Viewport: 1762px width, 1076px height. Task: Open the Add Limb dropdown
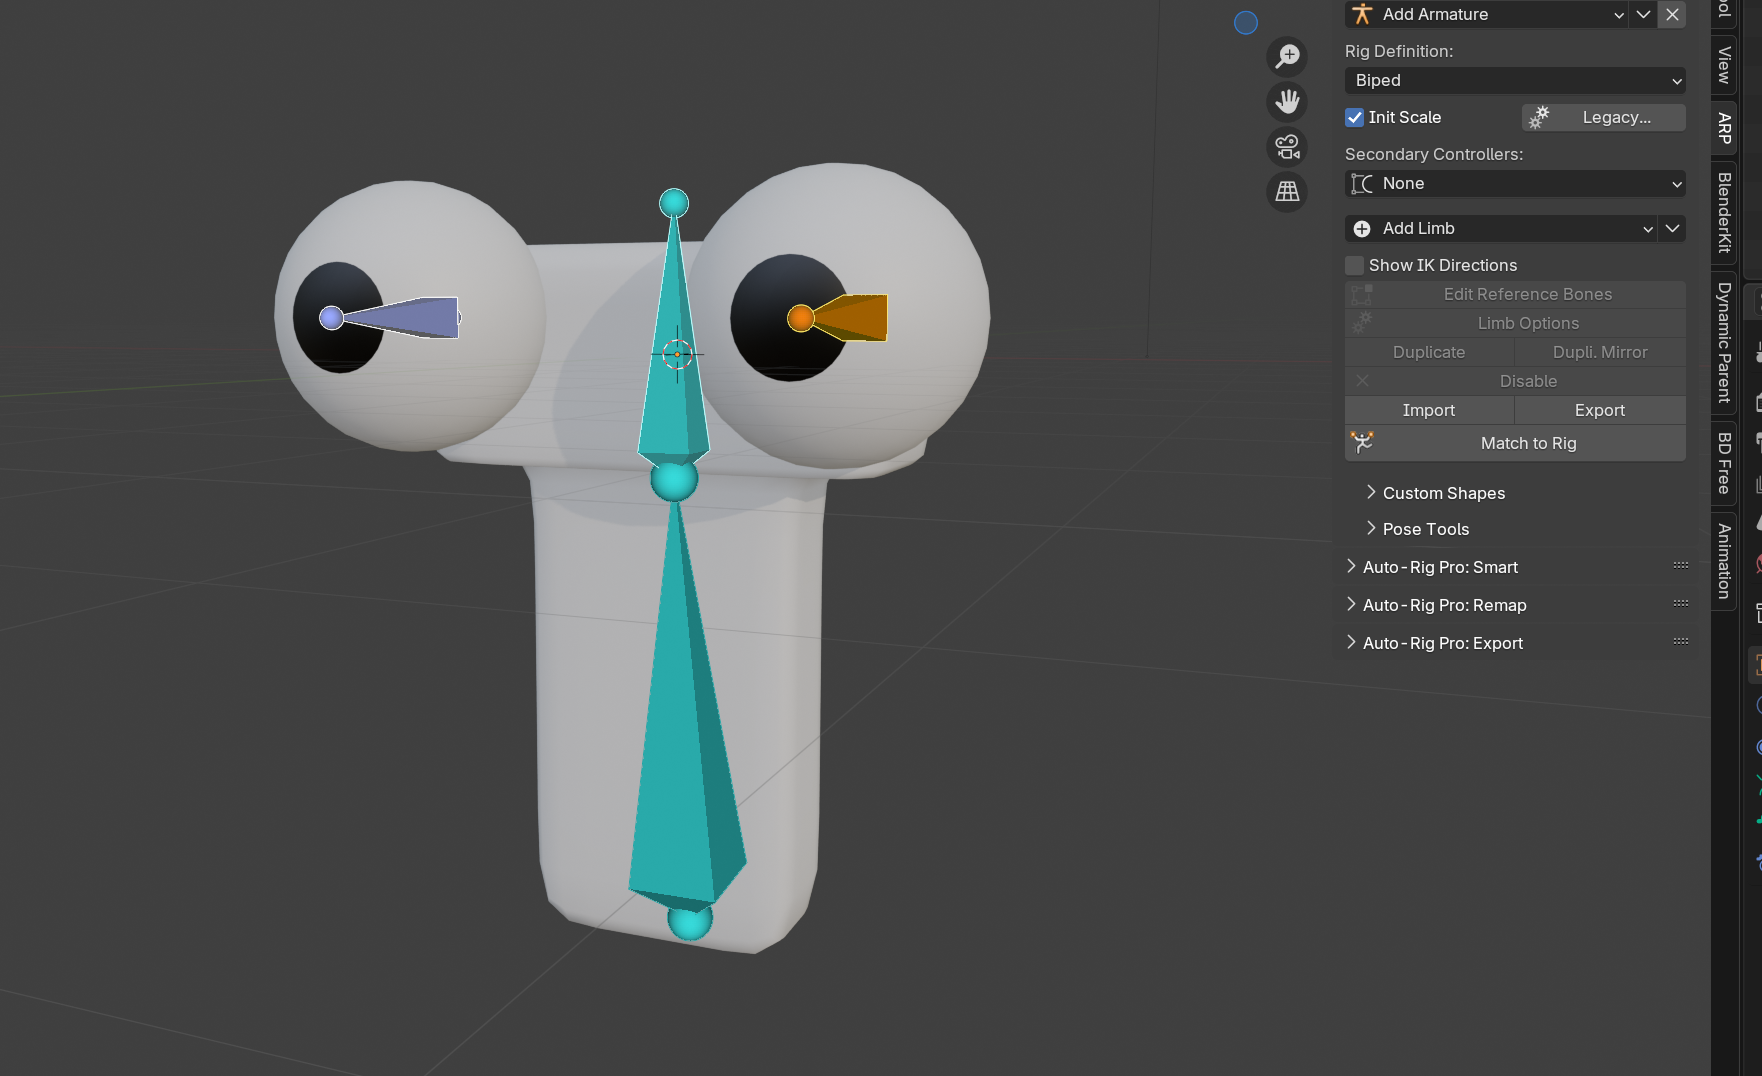point(1501,229)
